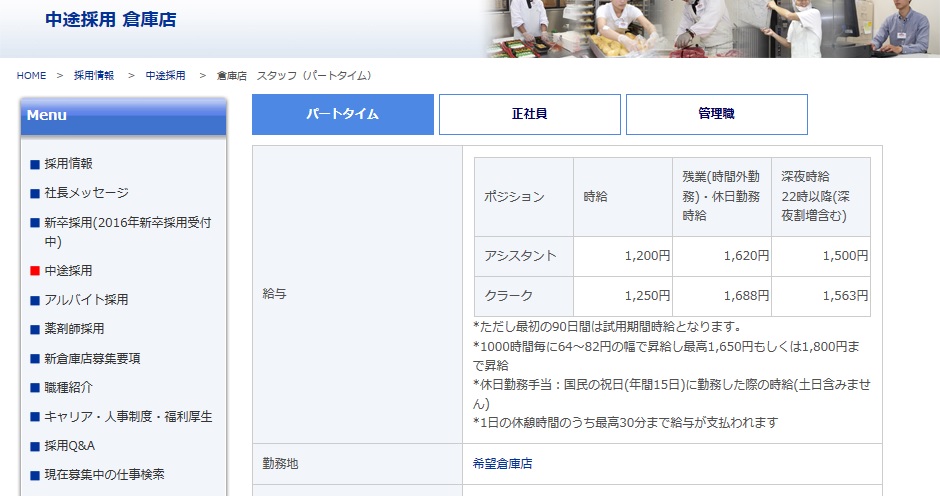Open 薬剤師採用 in sidebar menu
Screen dimensions: 940x496
[74, 329]
